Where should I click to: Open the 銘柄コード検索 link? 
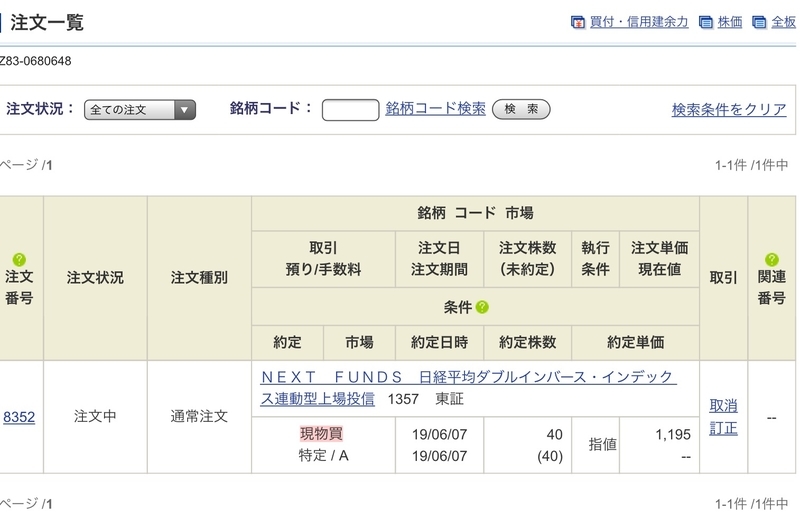[435, 109]
